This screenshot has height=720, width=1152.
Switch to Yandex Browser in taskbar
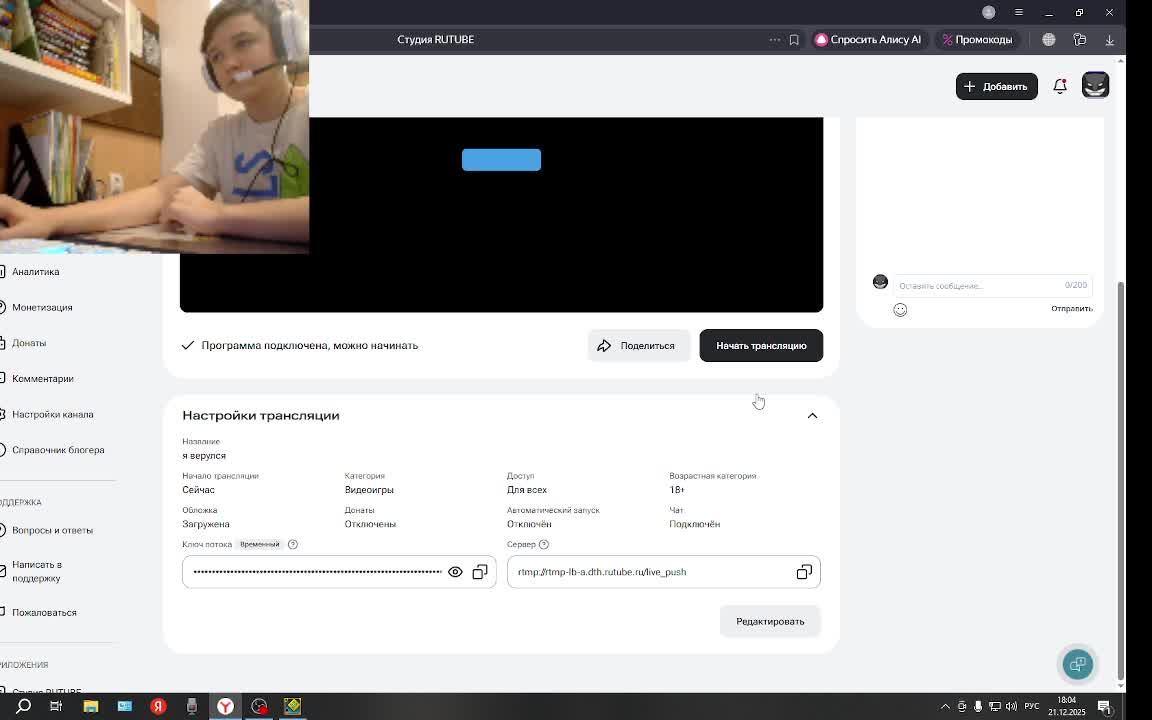coord(226,706)
